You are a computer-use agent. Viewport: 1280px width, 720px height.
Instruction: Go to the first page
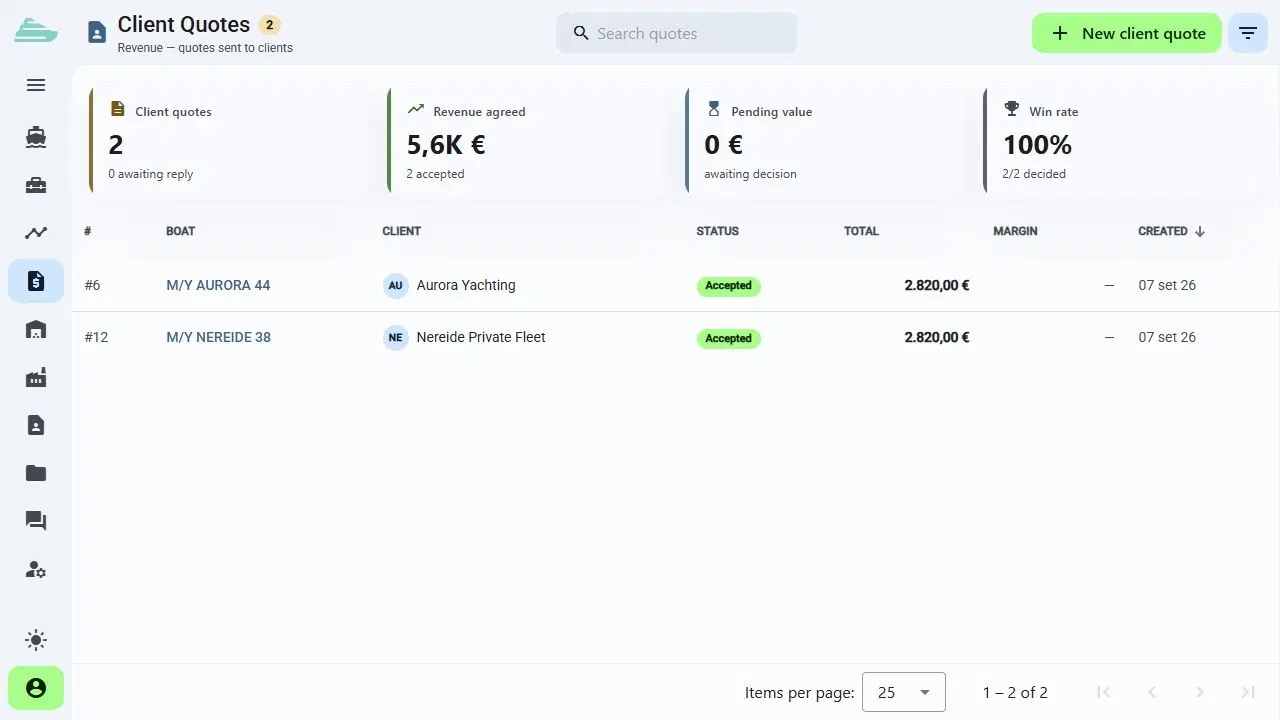tap(1104, 692)
